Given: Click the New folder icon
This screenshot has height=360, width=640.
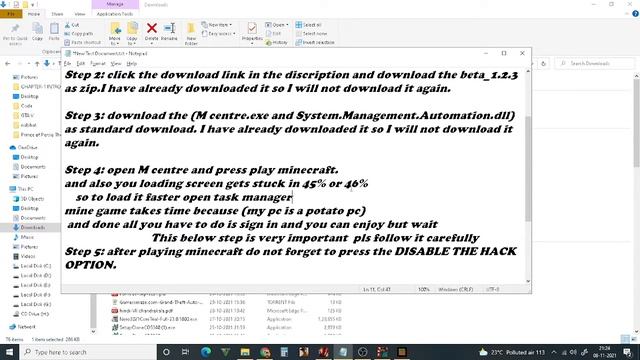Looking at the screenshot, I should [x=191, y=29].
